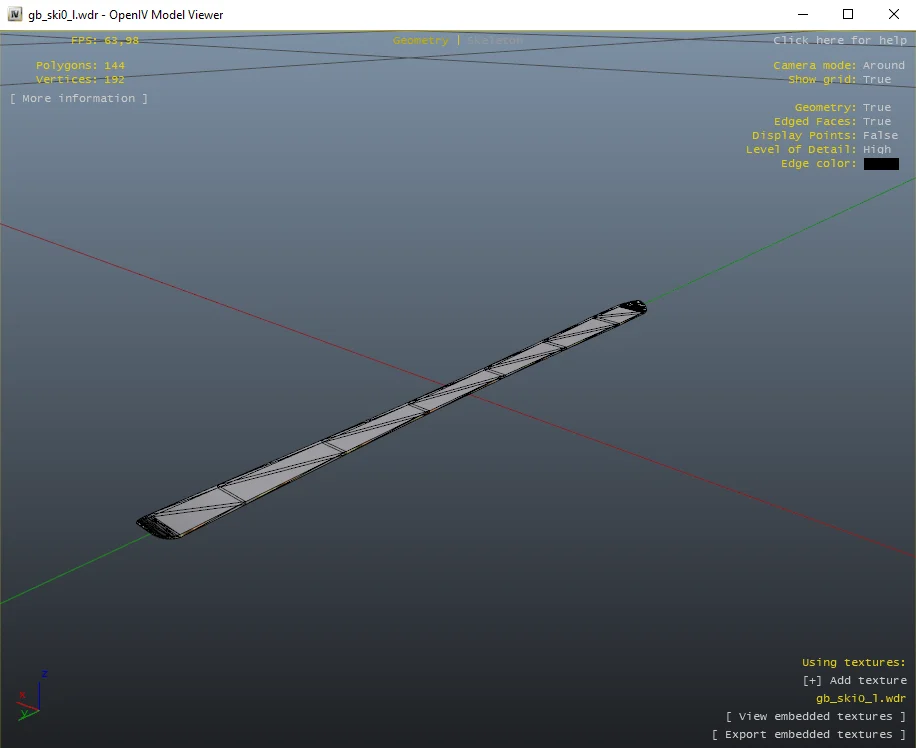Expand the More information section

click(79, 99)
